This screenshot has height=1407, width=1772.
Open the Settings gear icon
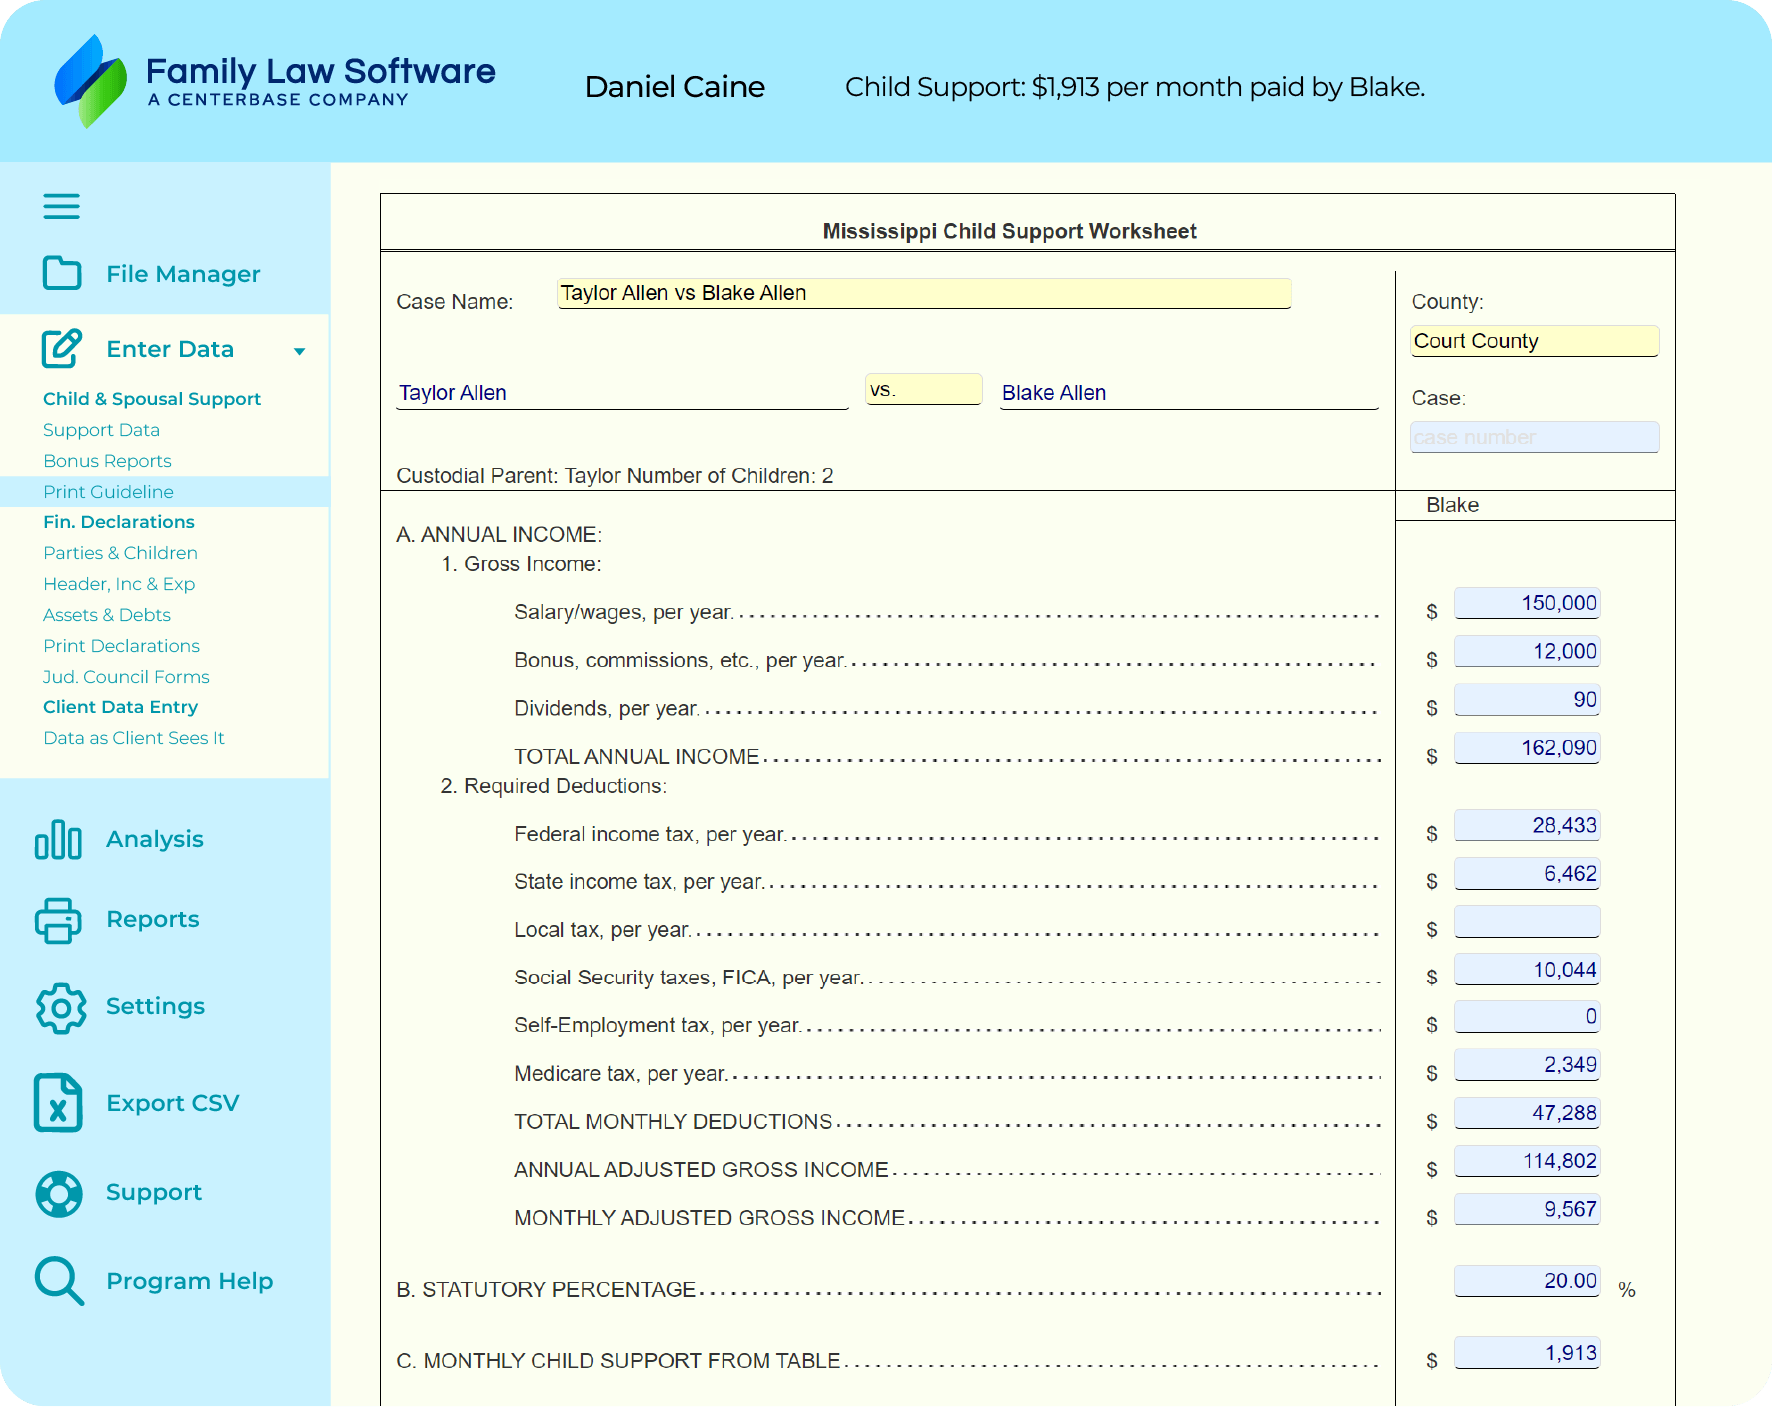(x=61, y=1007)
